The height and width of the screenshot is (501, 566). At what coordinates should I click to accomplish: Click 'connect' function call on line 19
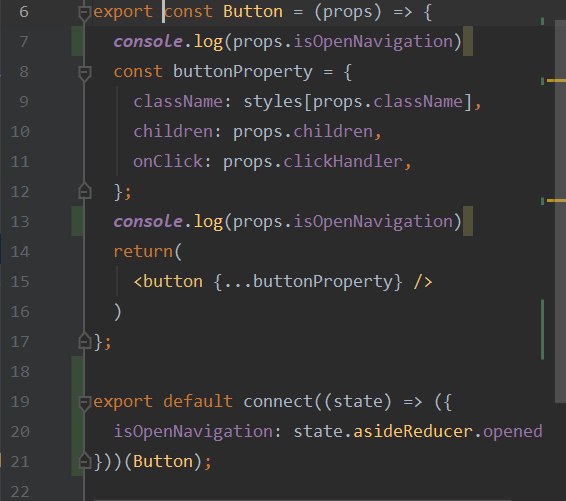[x=278, y=401]
